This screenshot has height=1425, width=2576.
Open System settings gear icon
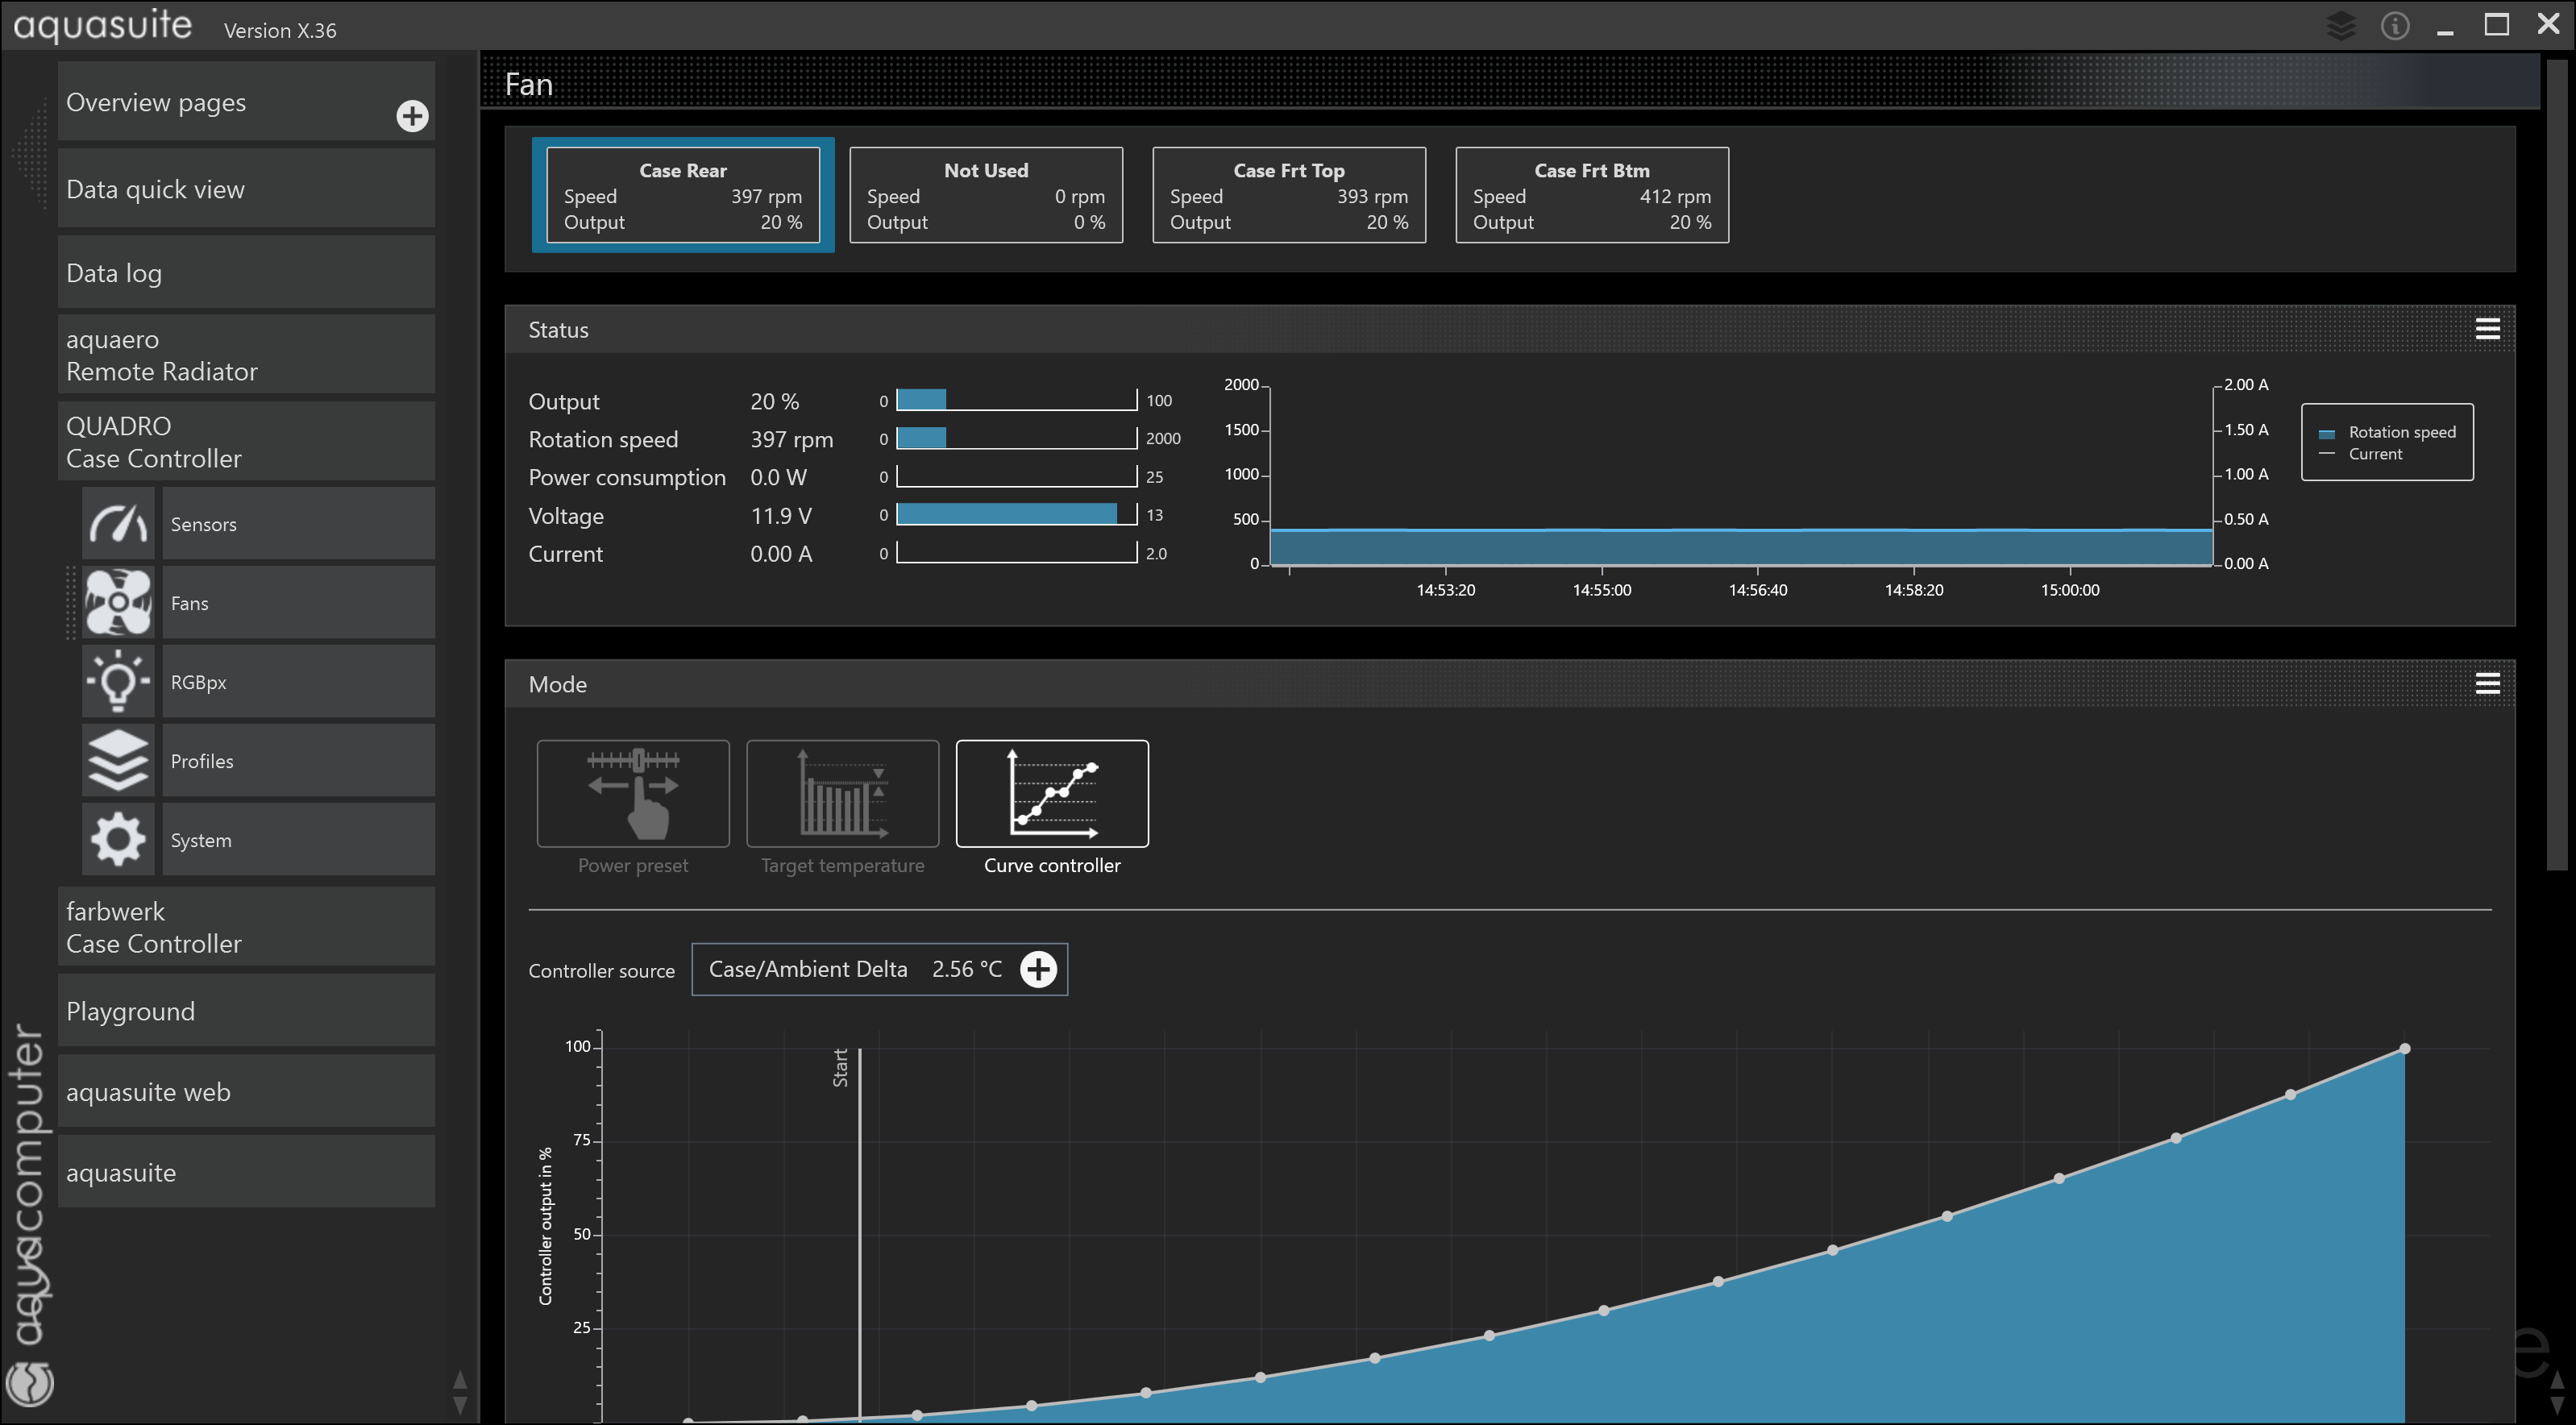(x=118, y=840)
